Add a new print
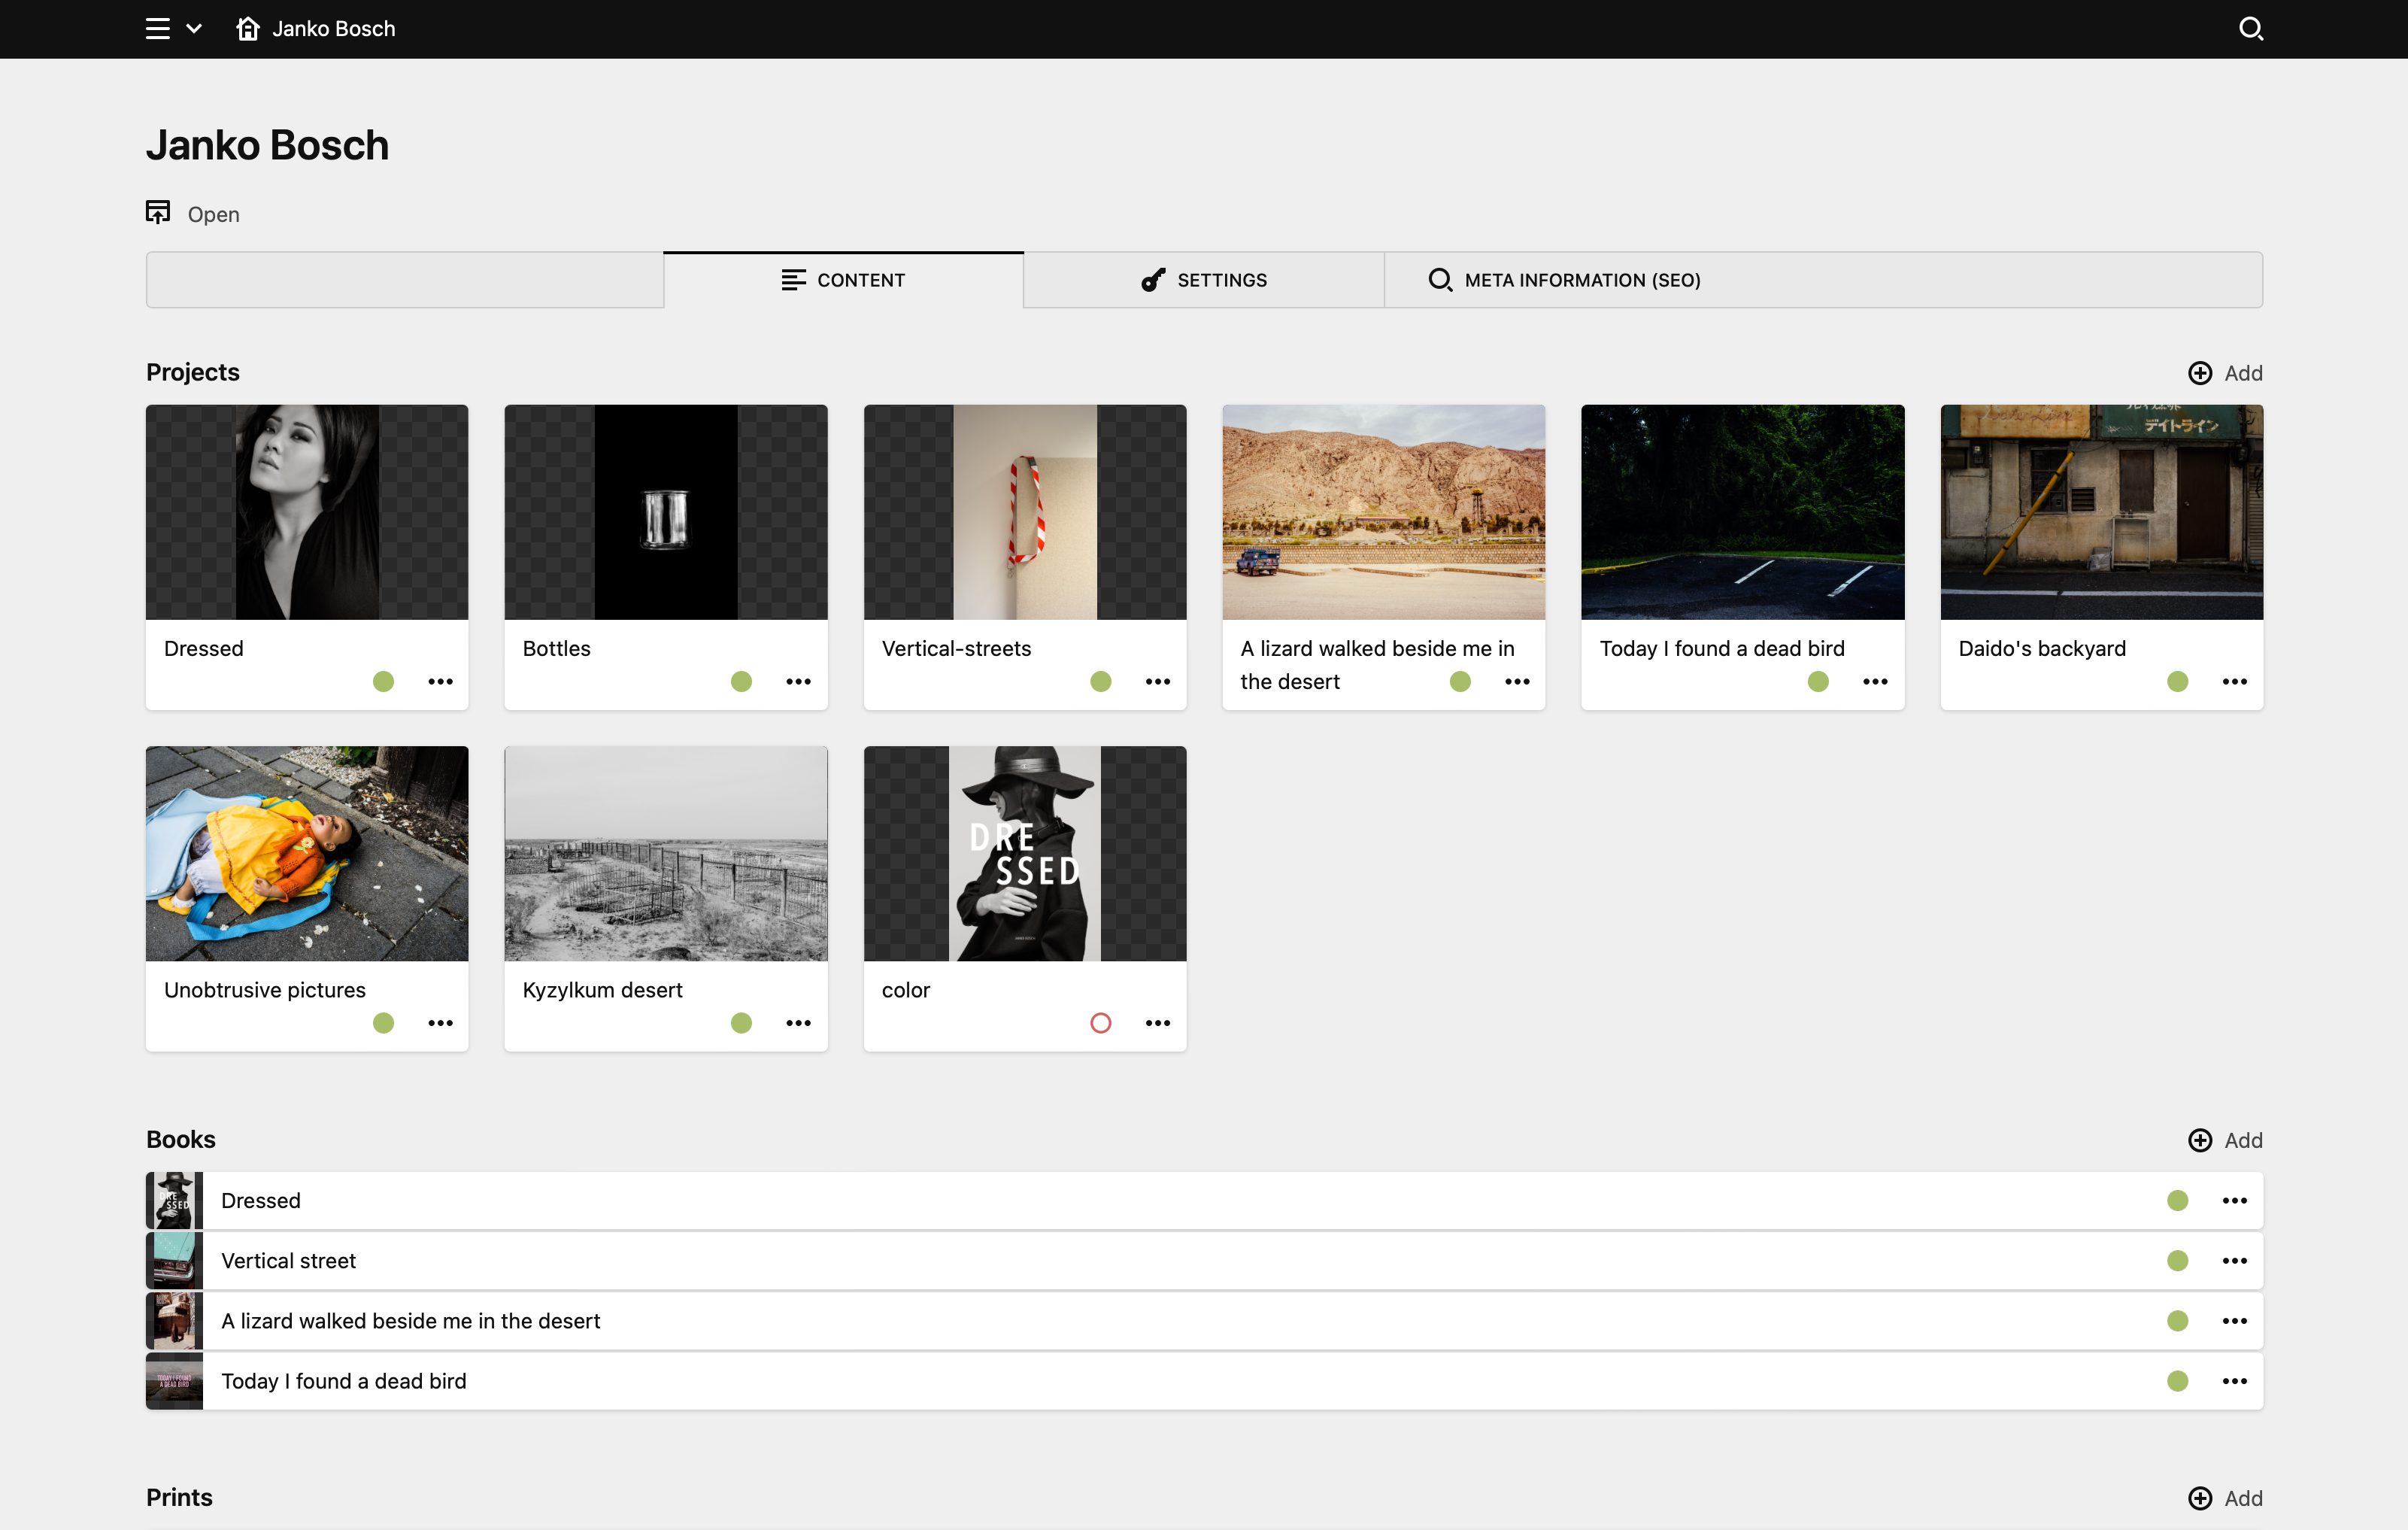Viewport: 2408px width, 1530px height. [2225, 1498]
